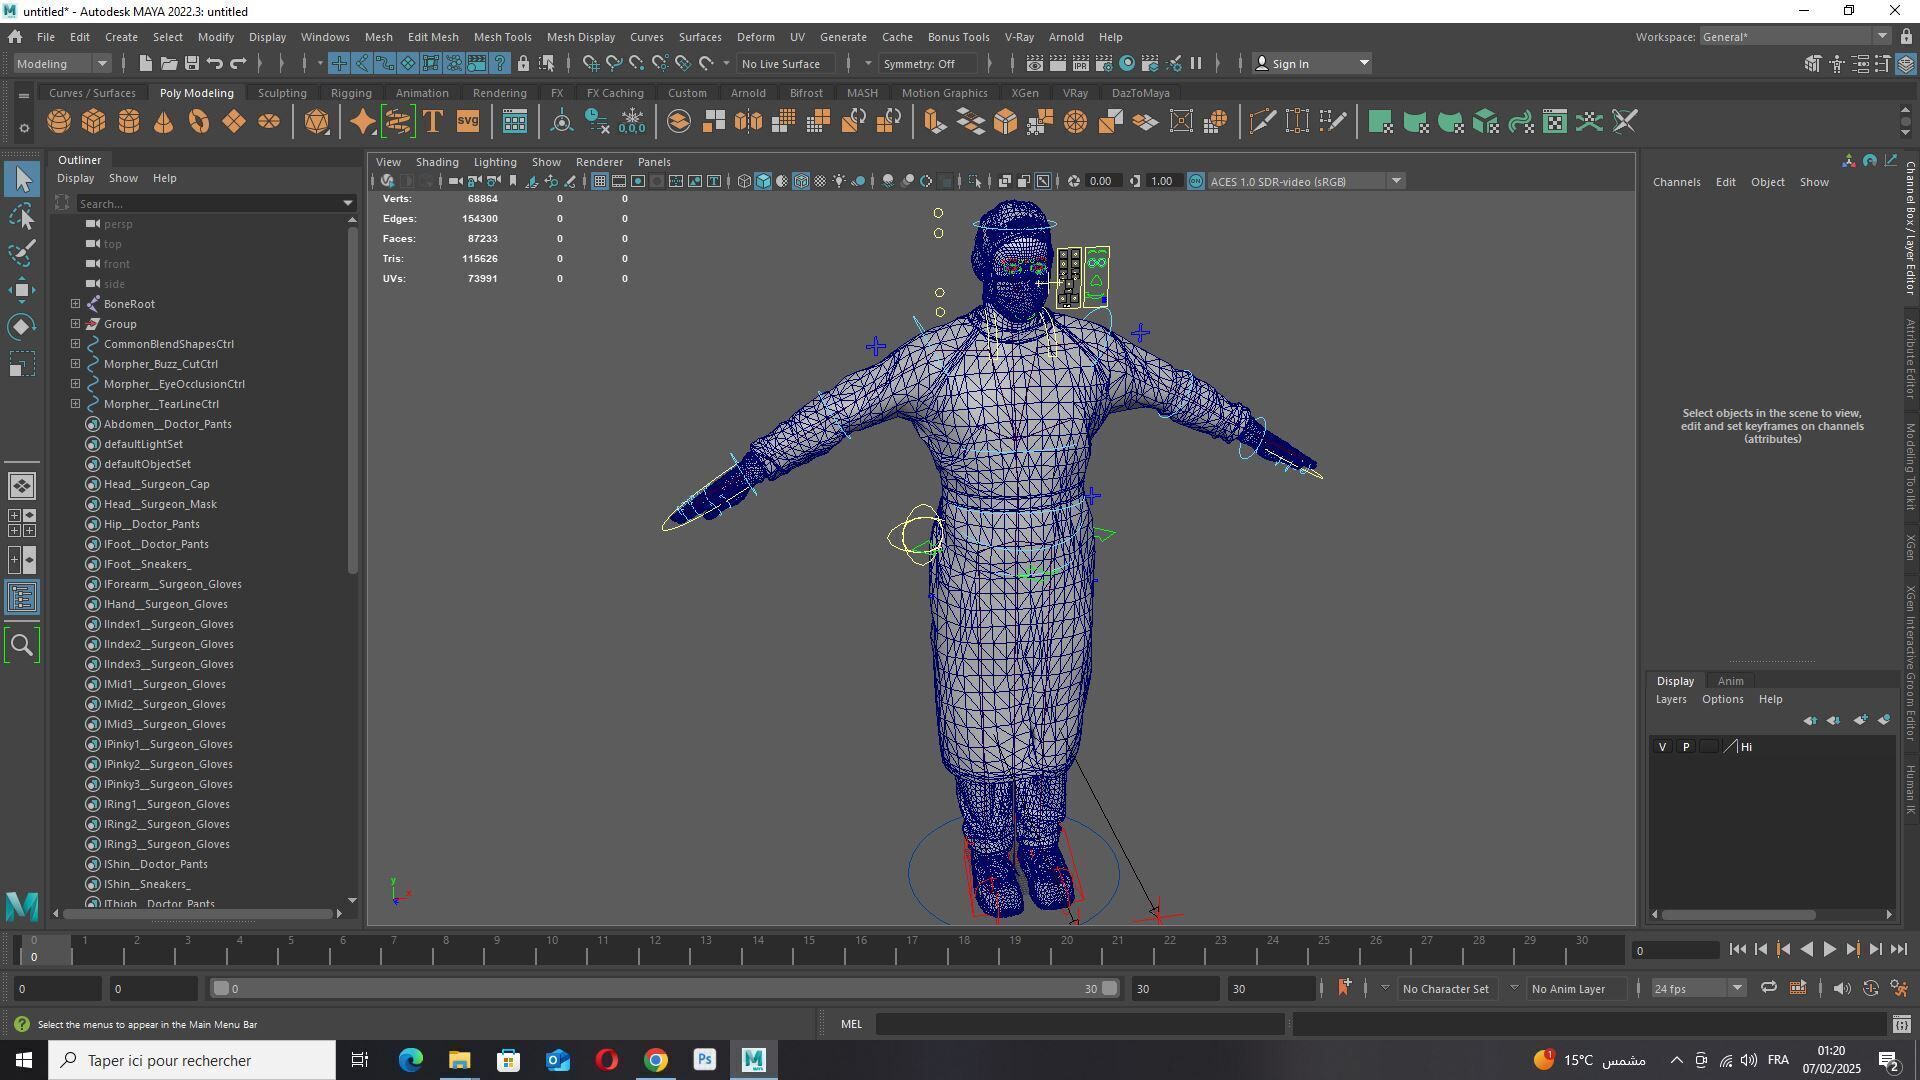Click the Save scene icon

pyautogui.click(x=192, y=63)
